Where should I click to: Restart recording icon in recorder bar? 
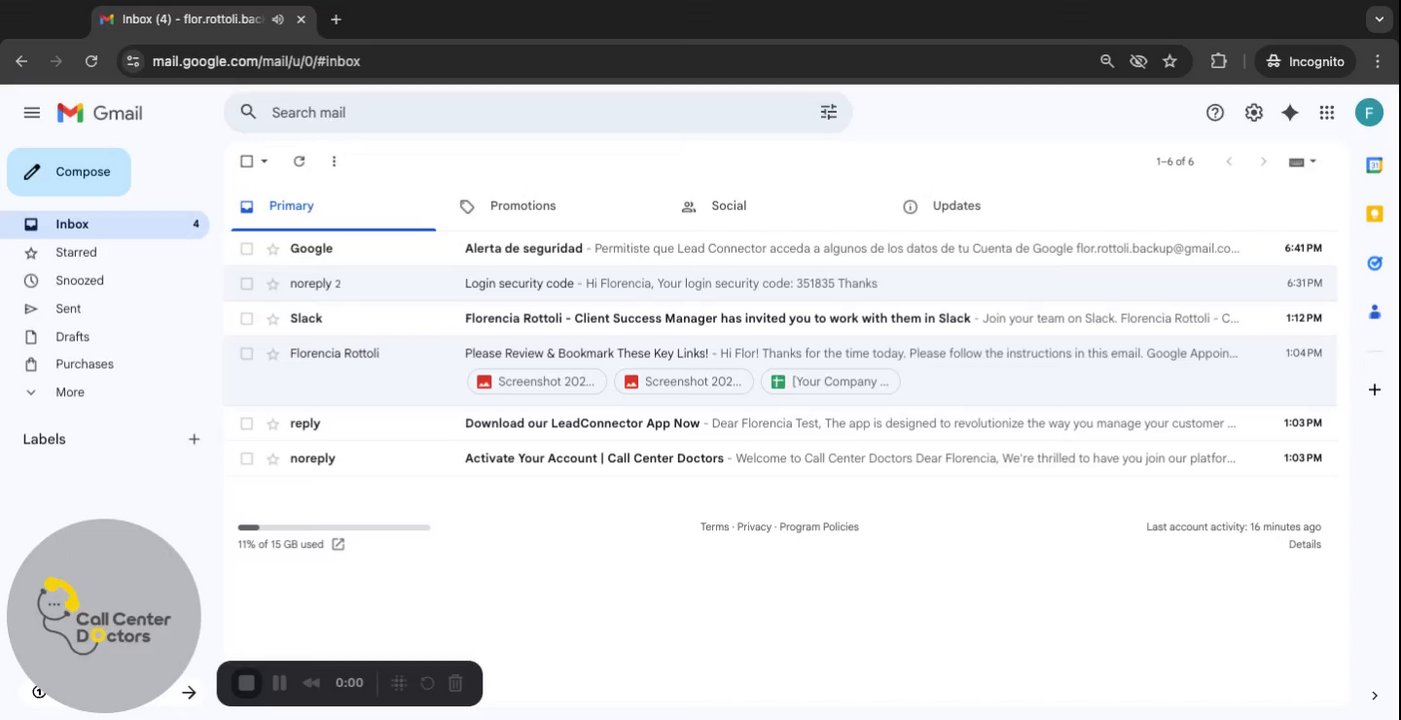click(427, 683)
